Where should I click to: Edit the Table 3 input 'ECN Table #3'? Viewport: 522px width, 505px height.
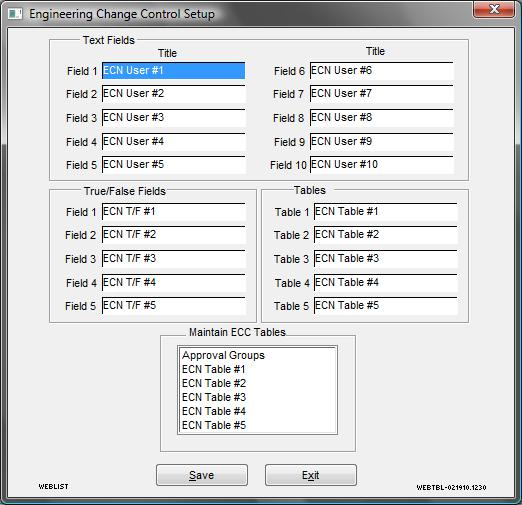(x=386, y=259)
